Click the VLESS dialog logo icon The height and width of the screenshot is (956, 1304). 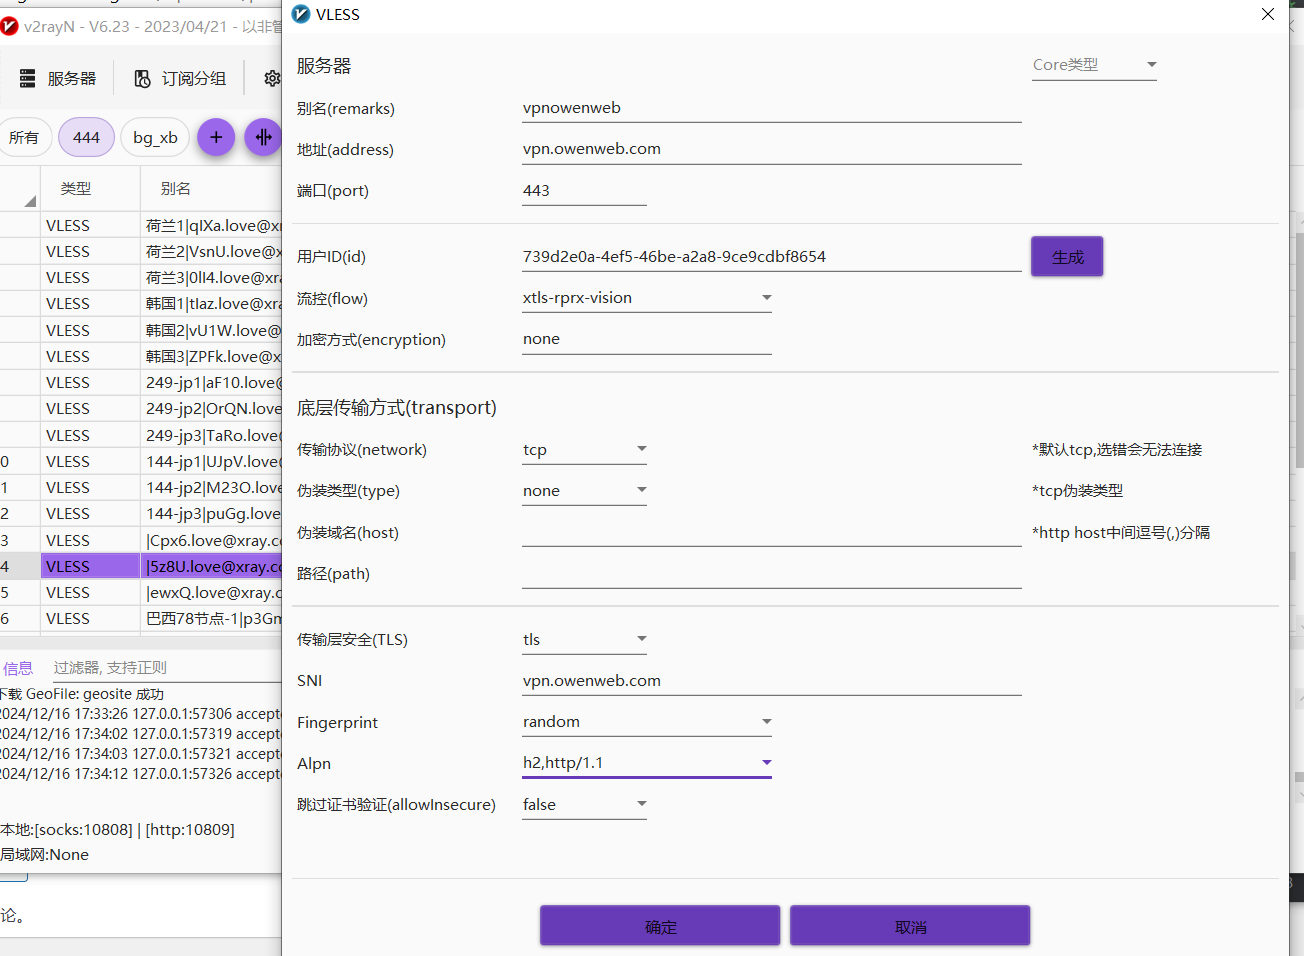pos(301,14)
